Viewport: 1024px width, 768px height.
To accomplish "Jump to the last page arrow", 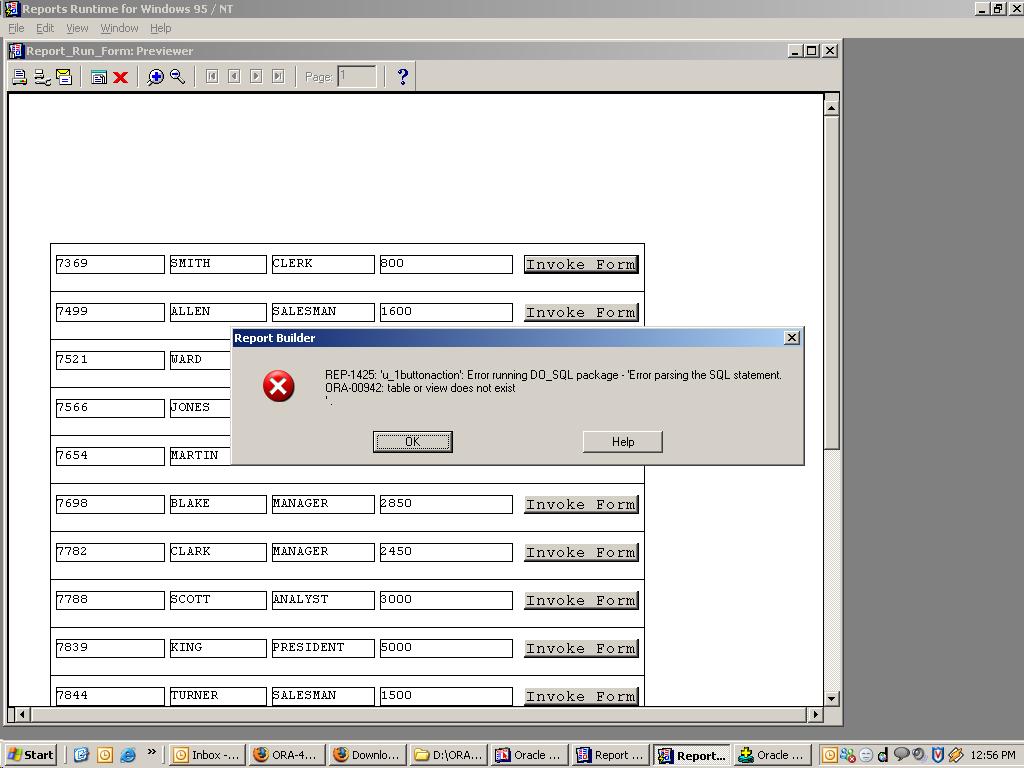I will [x=278, y=77].
